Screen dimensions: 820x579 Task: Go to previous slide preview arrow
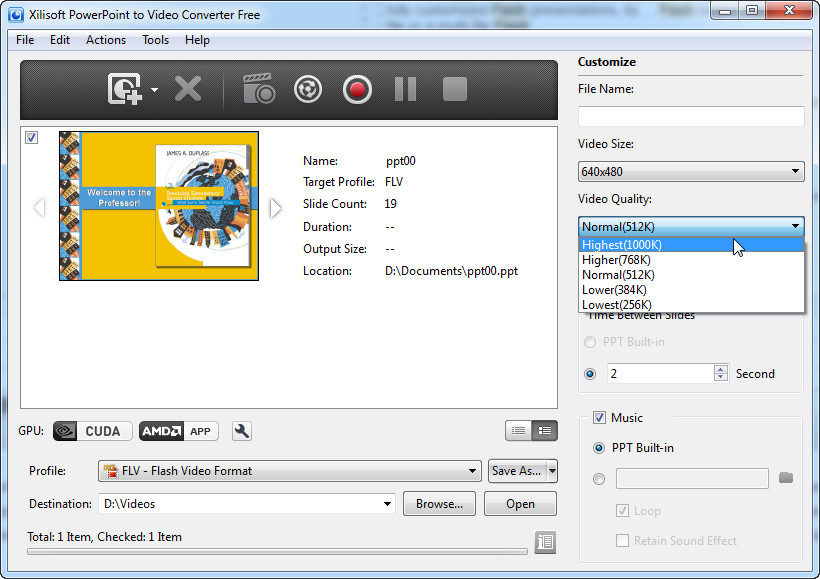39,208
